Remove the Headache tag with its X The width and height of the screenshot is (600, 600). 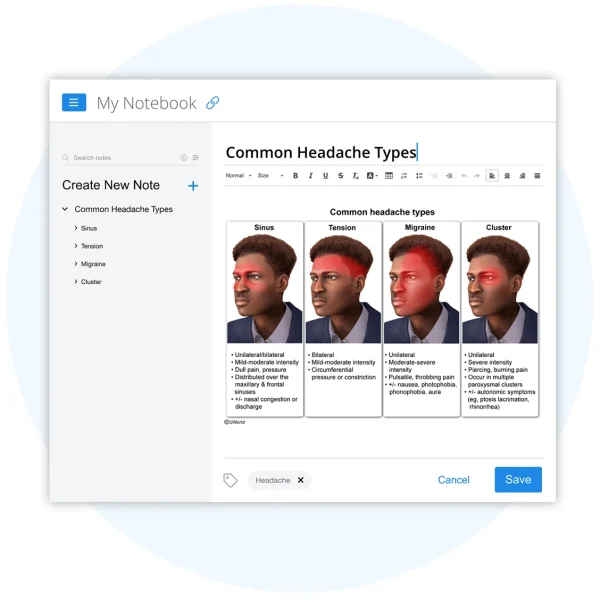pyautogui.click(x=301, y=480)
